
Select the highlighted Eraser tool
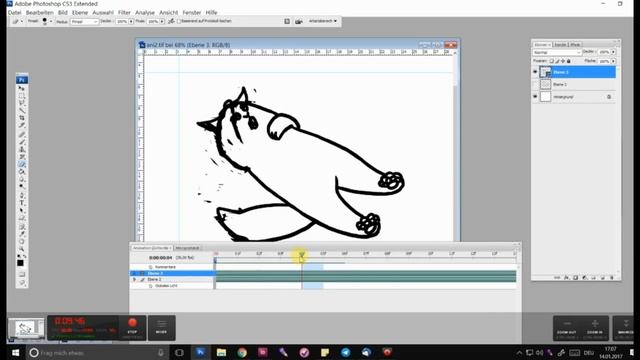[x=22, y=164]
